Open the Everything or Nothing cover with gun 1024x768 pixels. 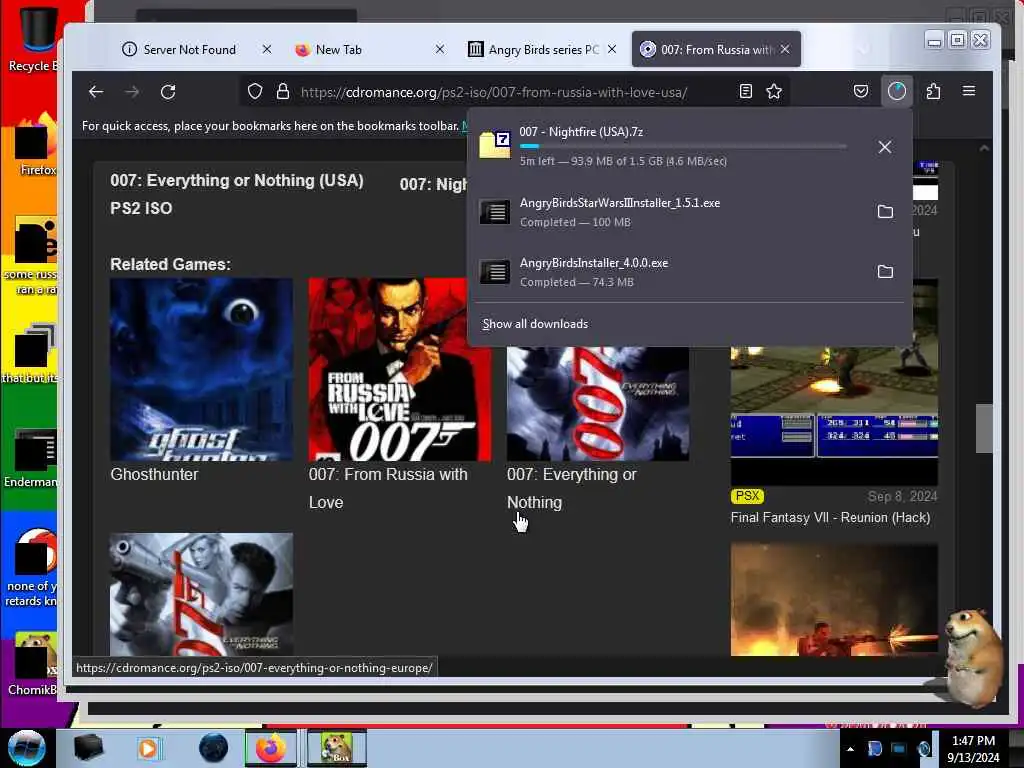pyautogui.click(x=201, y=594)
